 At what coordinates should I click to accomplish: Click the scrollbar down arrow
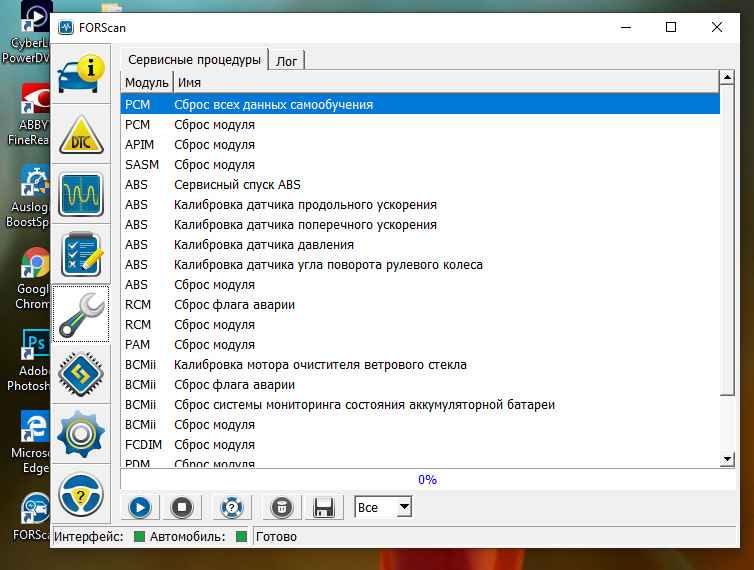[727, 459]
